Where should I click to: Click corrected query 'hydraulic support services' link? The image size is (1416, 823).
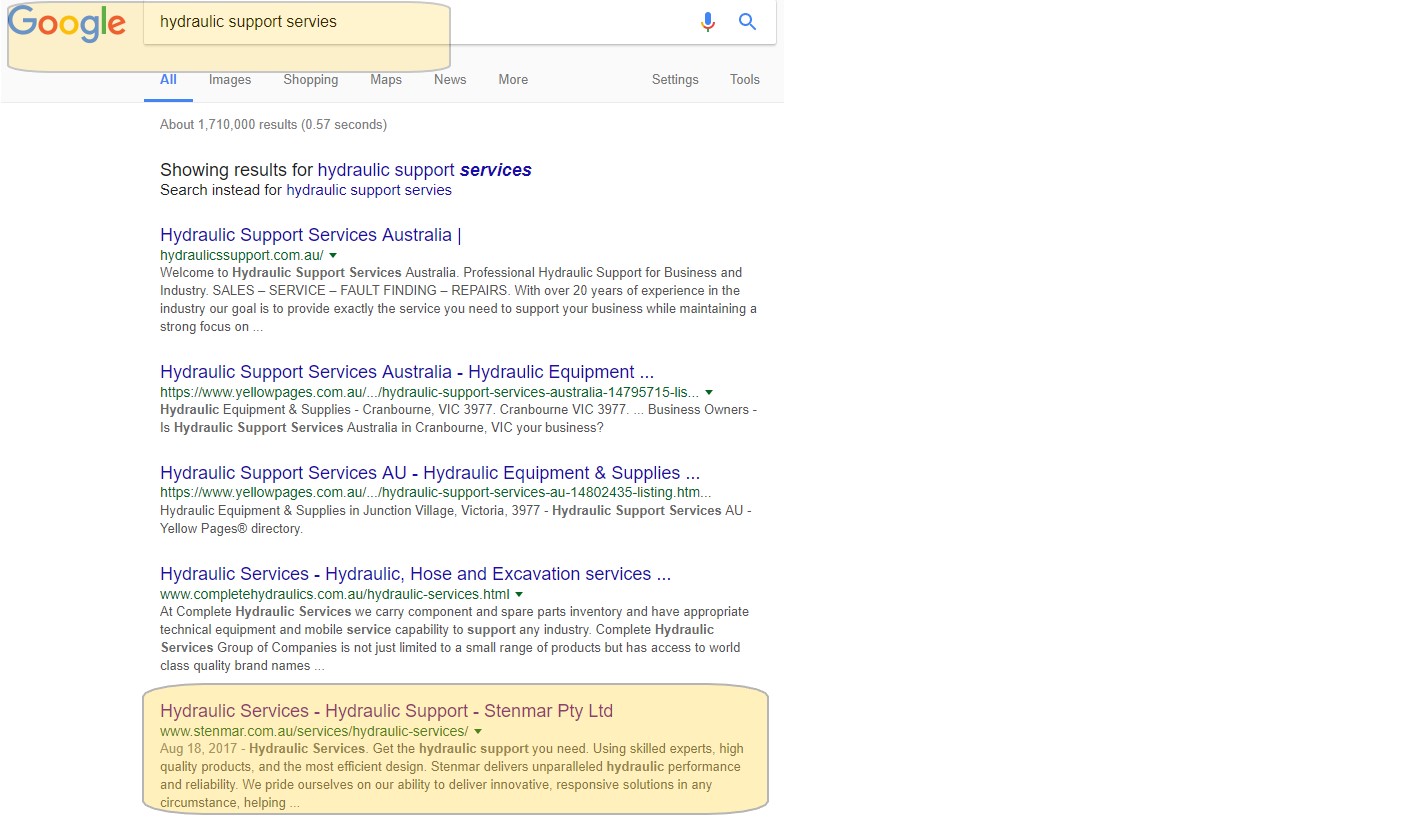pos(425,170)
